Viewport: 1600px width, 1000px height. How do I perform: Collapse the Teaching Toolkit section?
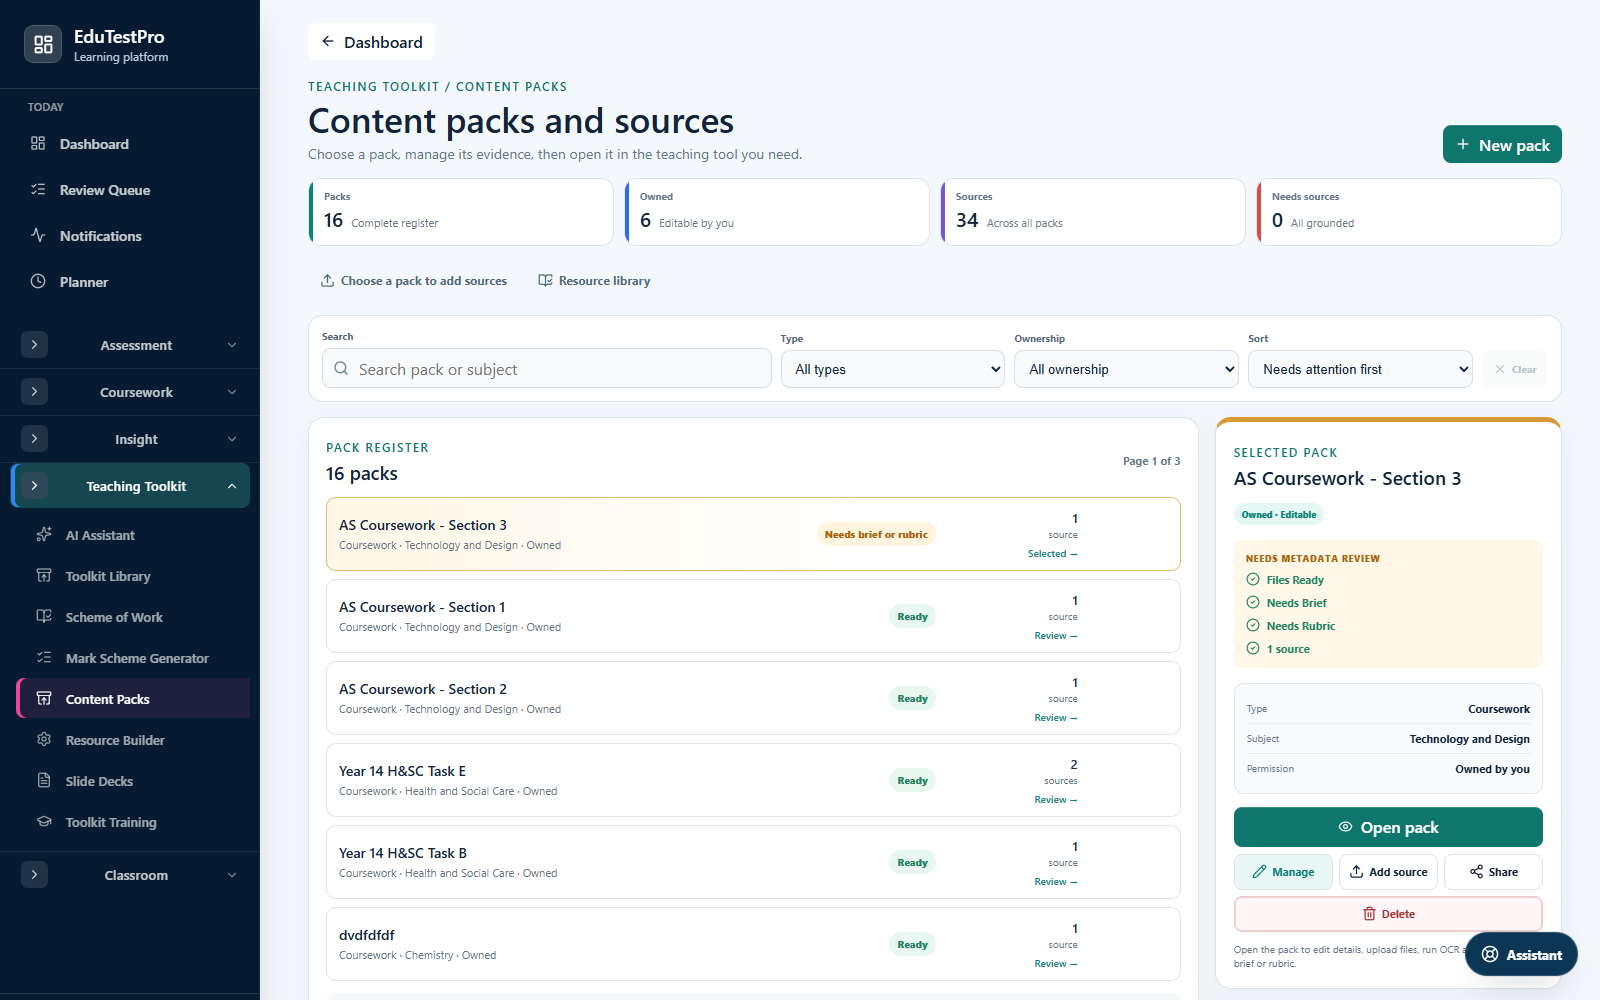130,486
